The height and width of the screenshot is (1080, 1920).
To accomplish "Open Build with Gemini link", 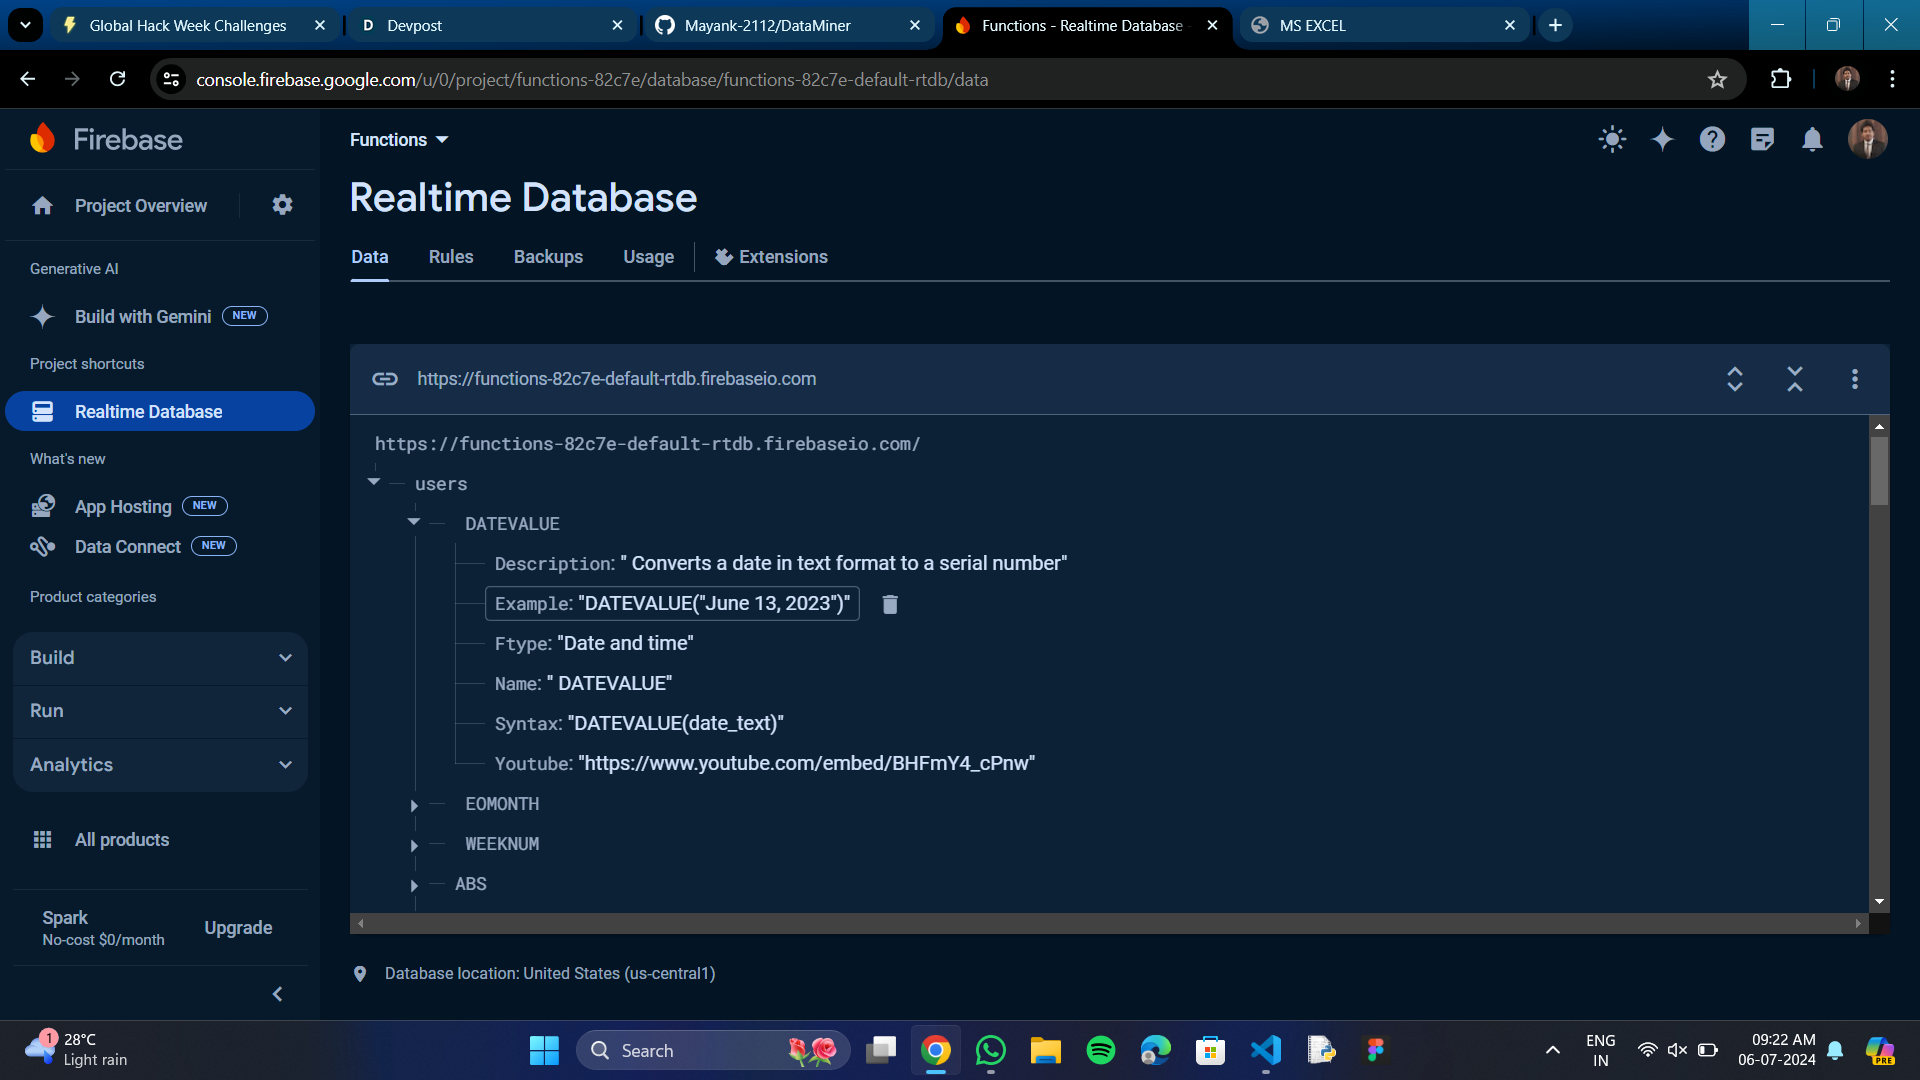I will [143, 317].
